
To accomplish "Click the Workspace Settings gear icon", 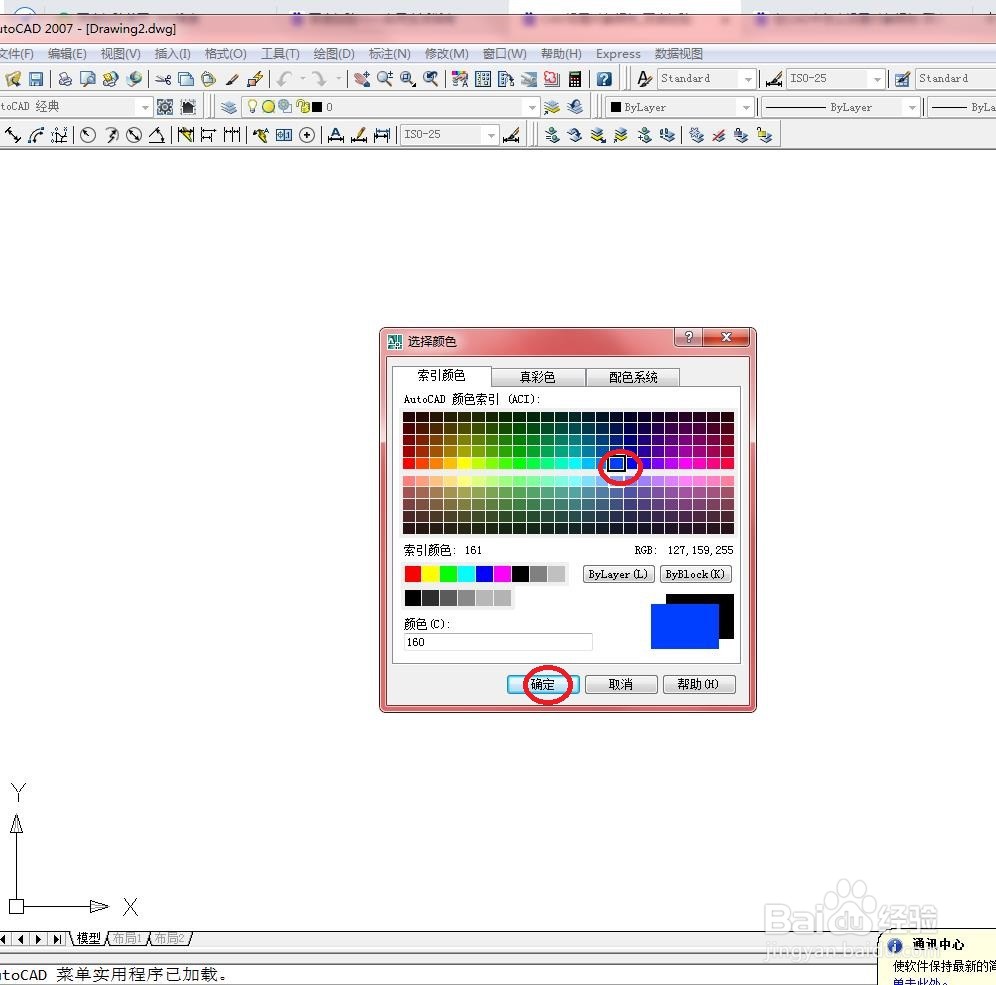I will click(165, 107).
